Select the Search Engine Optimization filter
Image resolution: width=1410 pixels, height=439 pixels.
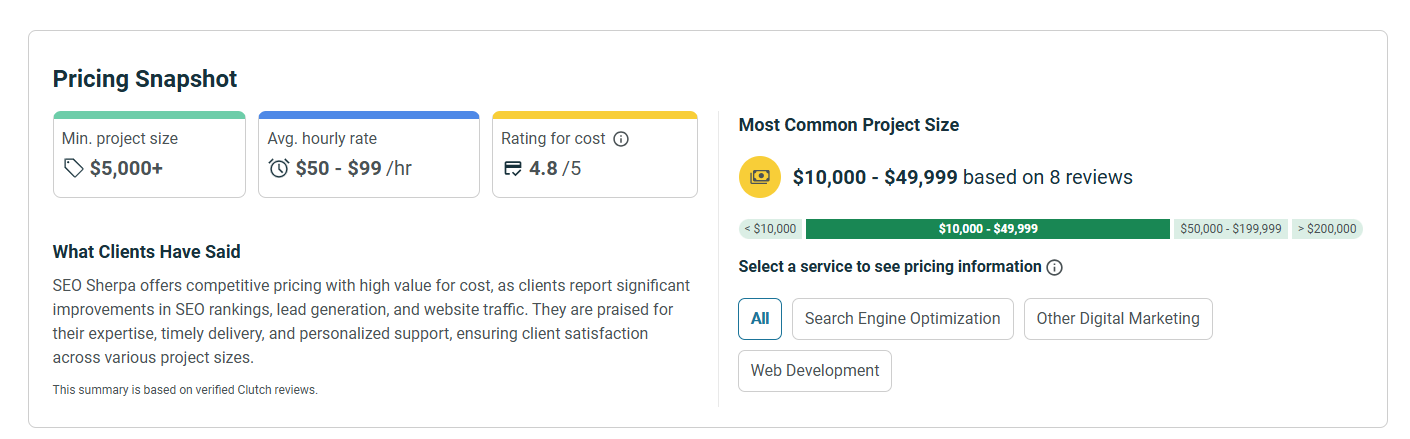point(902,319)
